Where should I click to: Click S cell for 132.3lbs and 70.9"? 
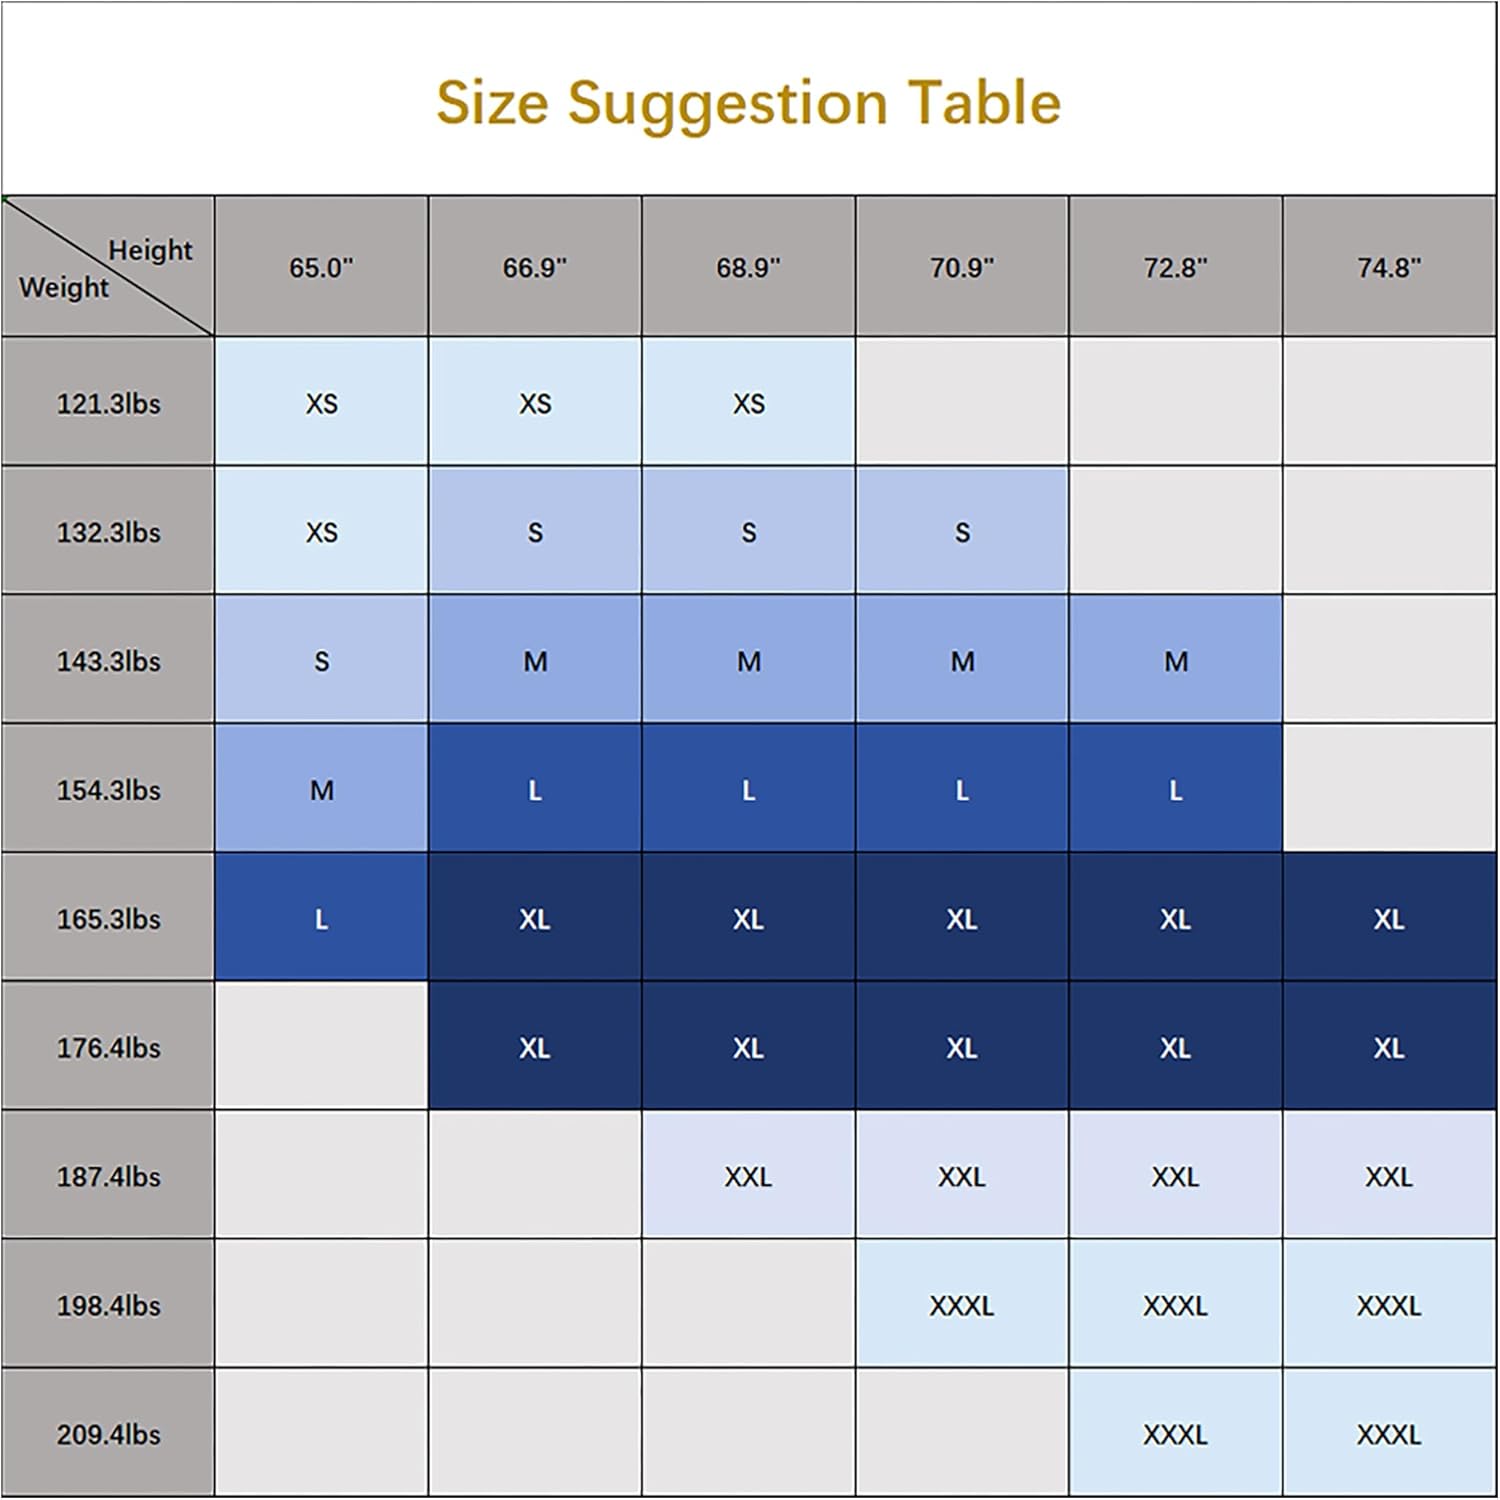(x=962, y=532)
